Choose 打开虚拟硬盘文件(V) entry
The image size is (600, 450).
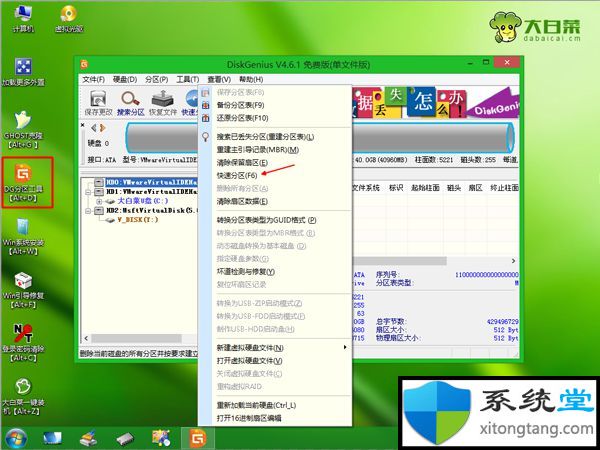point(275,361)
